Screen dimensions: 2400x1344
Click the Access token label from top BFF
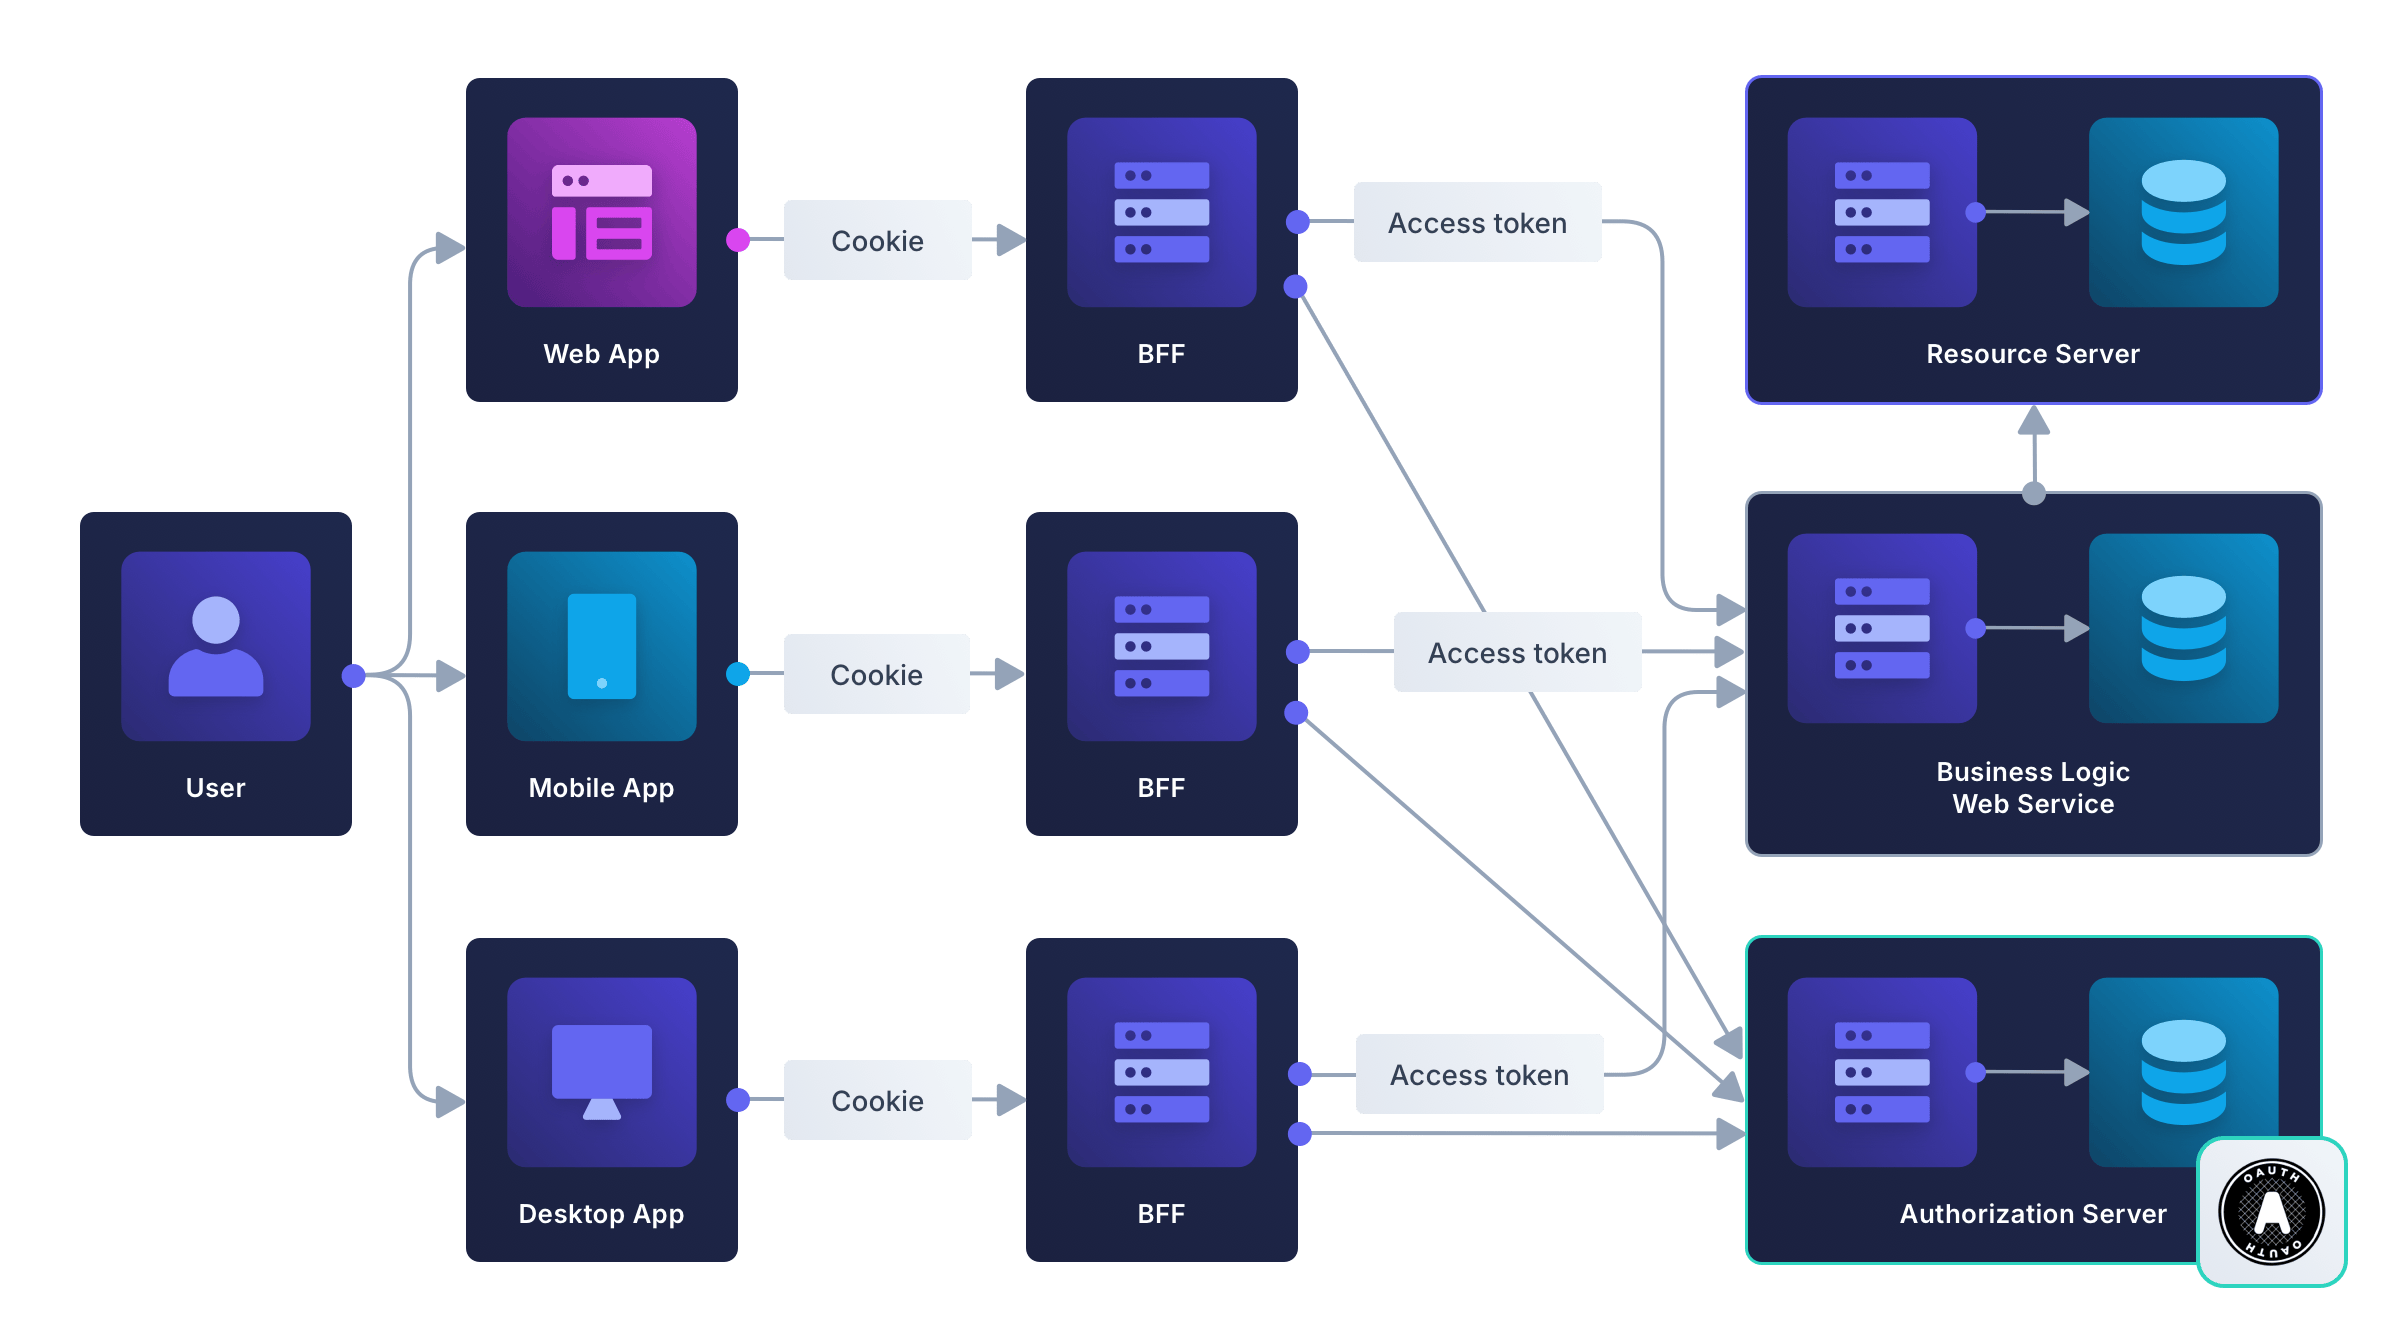[x=1478, y=222]
